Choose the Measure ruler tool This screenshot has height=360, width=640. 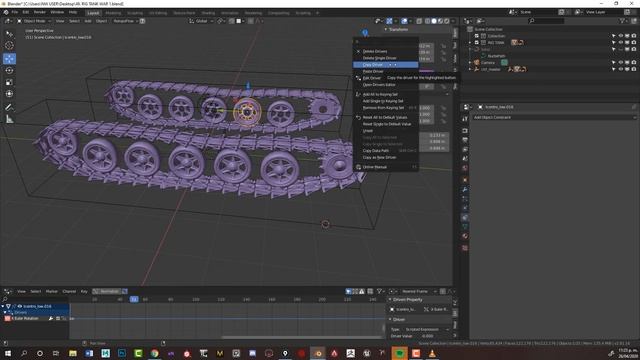[x=9, y=119]
